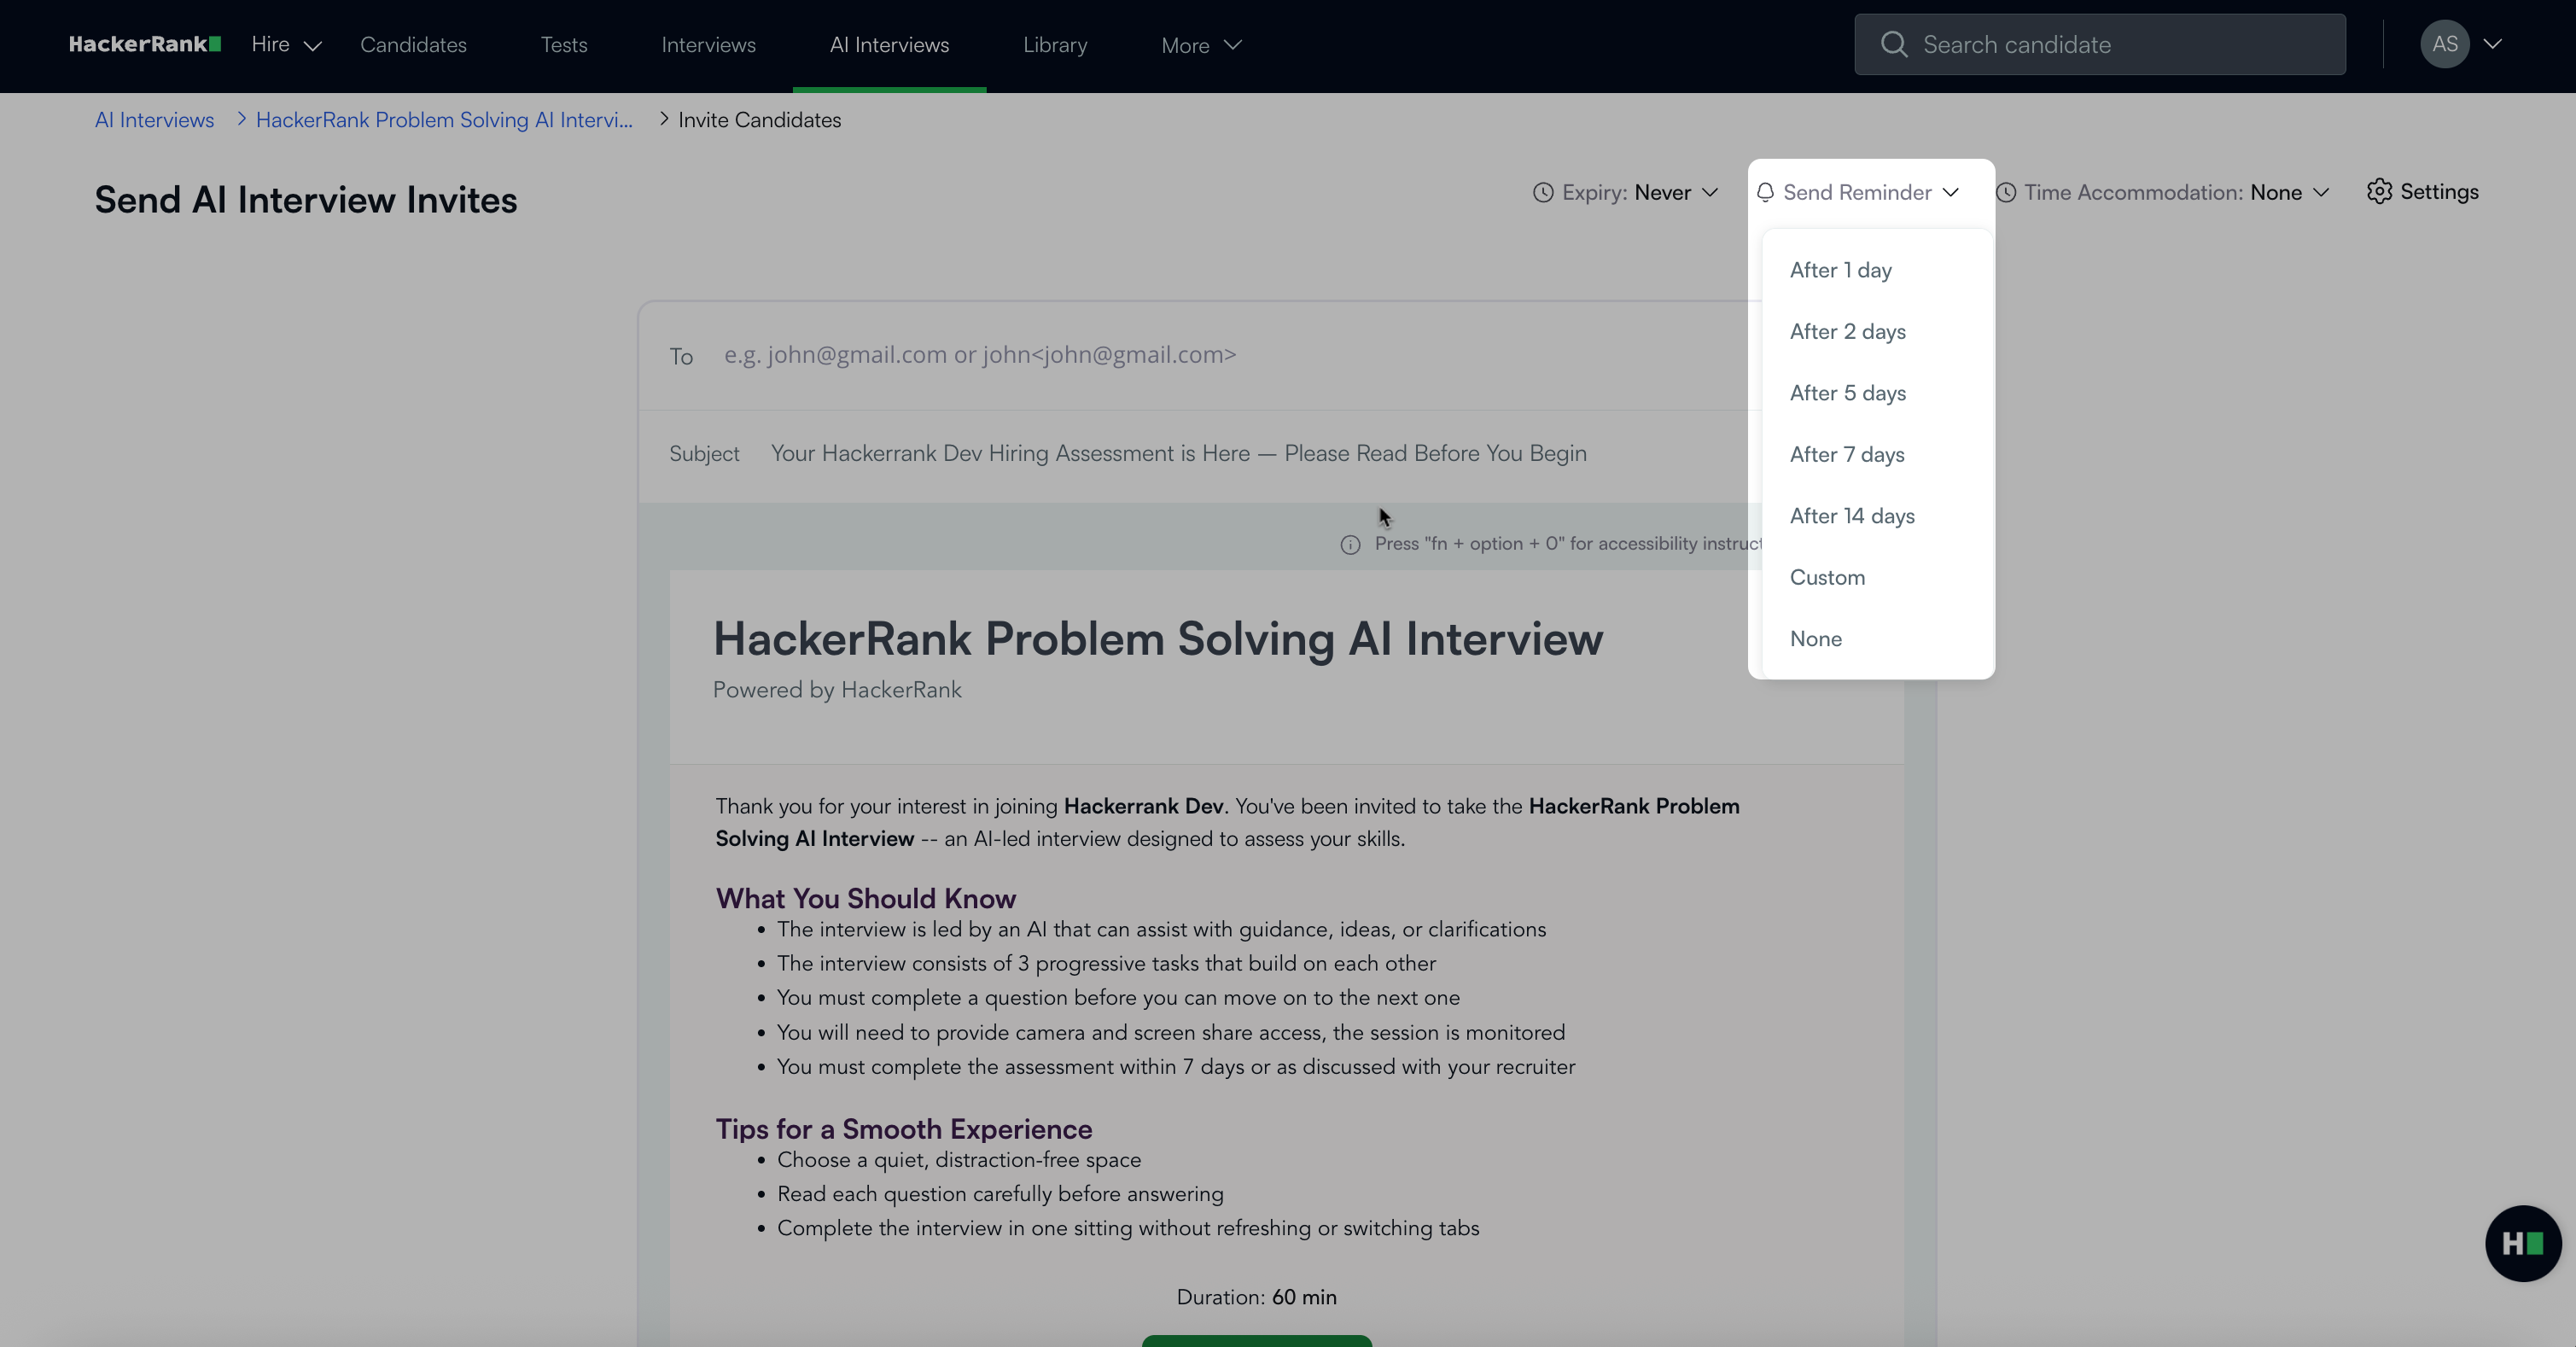
Task: Click the bullet about 3 progressive tasks
Action: (x=1106, y=963)
